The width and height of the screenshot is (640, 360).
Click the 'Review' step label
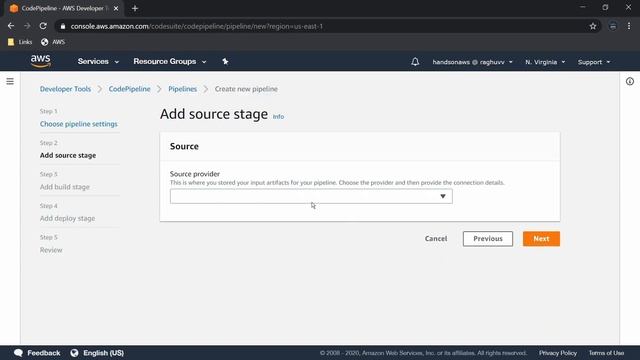pyautogui.click(x=51, y=250)
